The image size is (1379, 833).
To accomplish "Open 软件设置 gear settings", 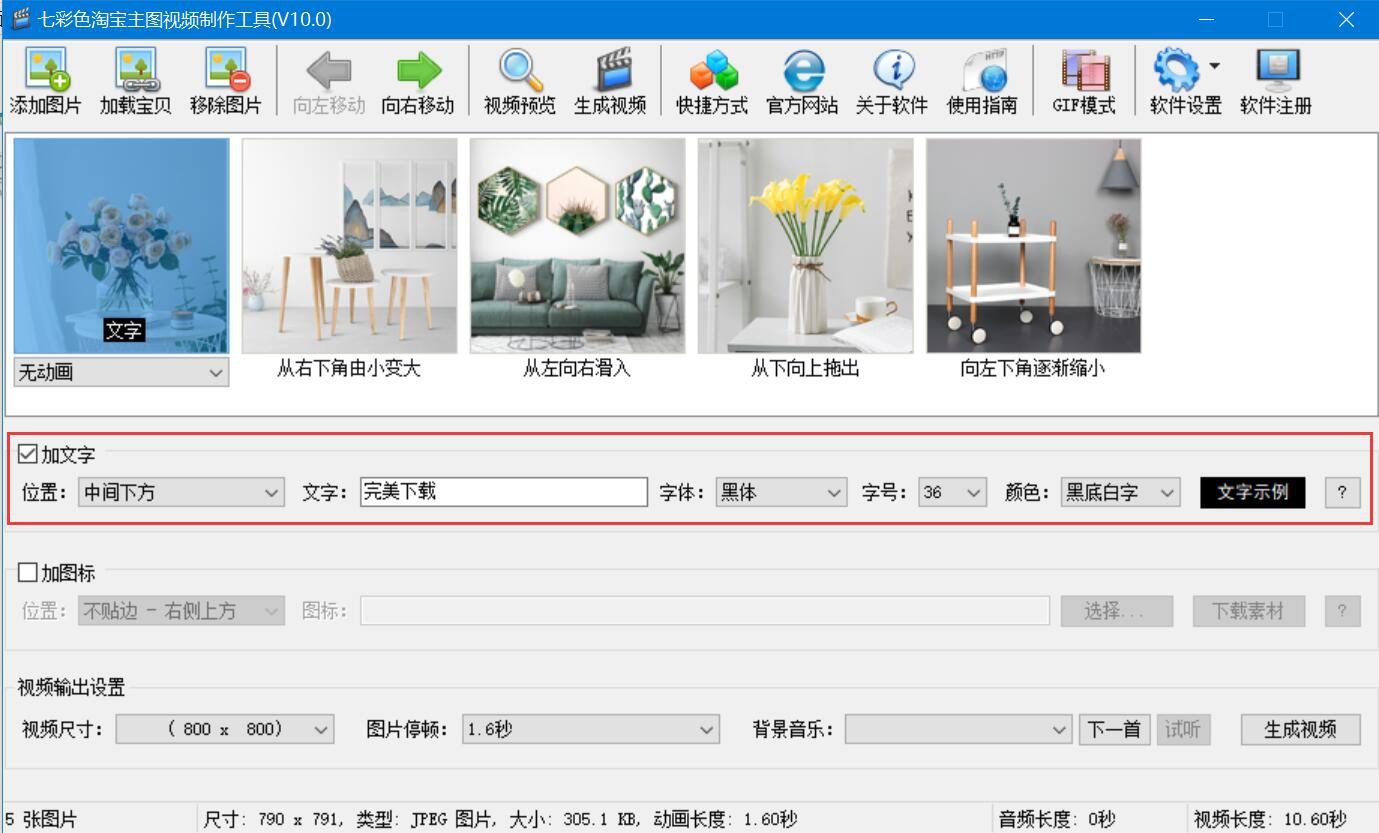I will tap(1178, 81).
